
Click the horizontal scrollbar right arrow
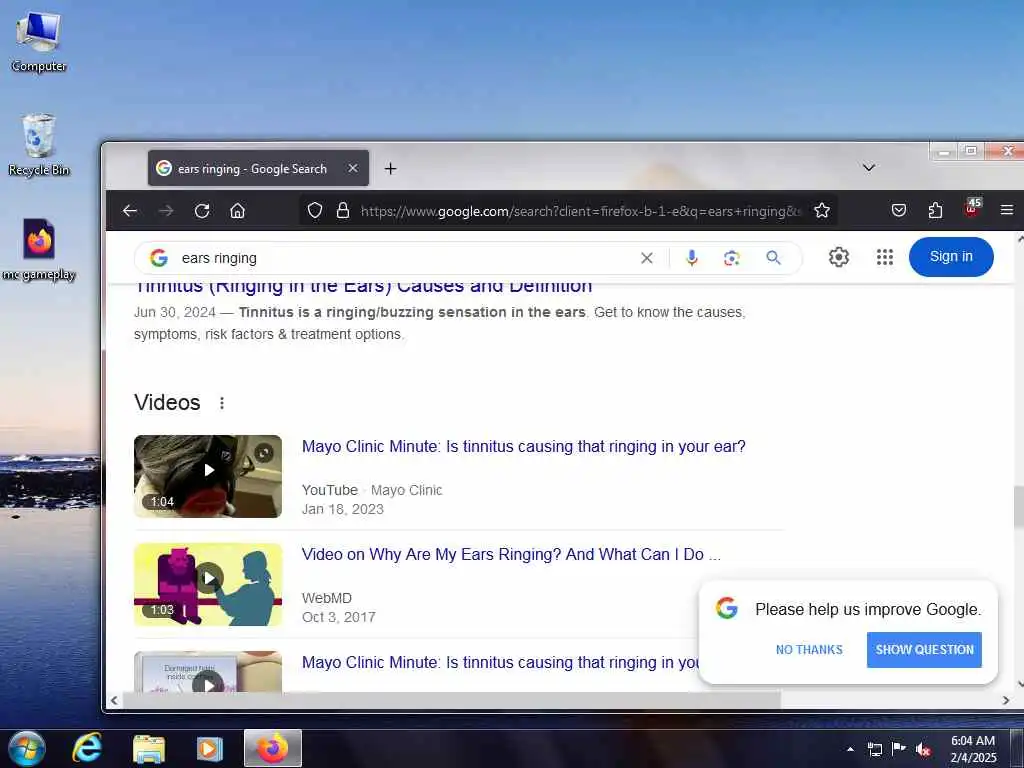click(x=1006, y=701)
